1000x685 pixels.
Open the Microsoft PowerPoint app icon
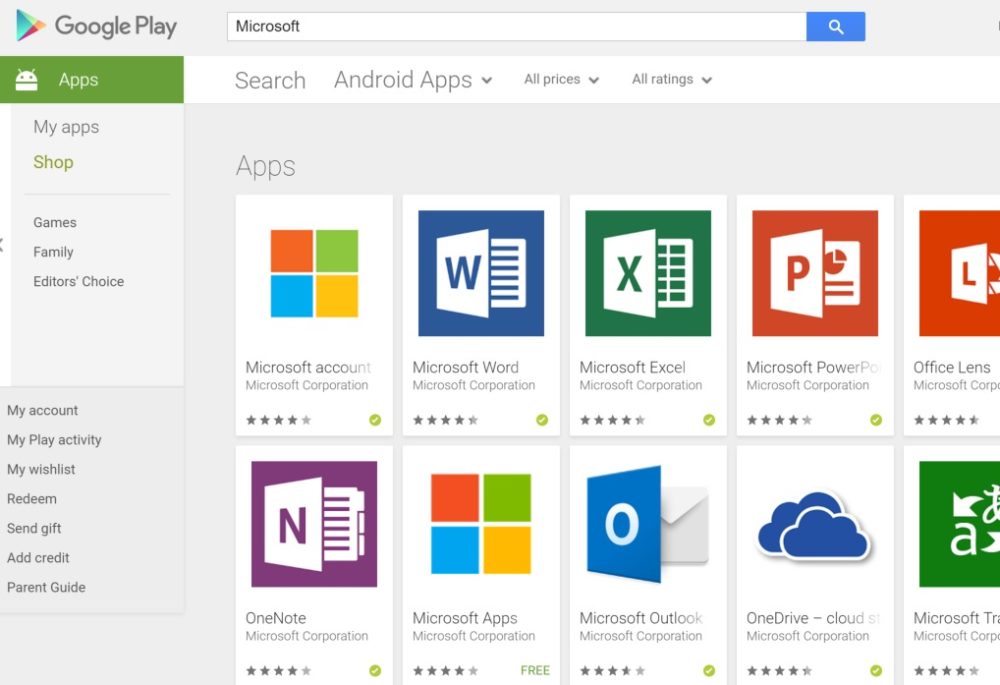[x=815, y=273]
